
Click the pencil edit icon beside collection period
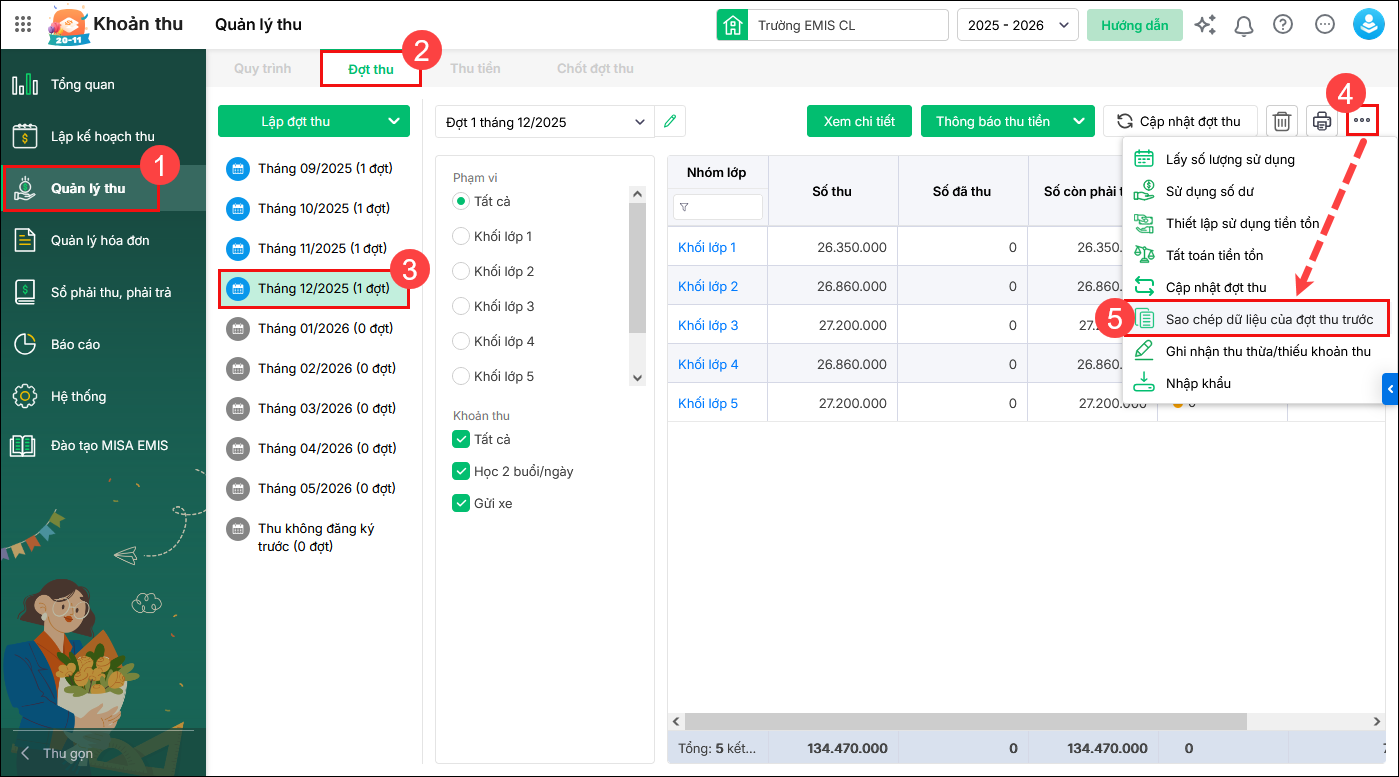point(670,122)
